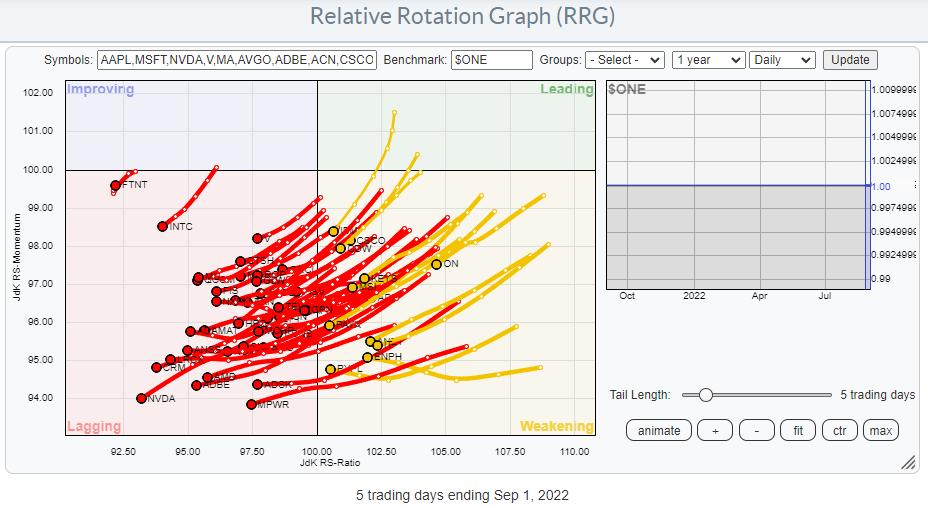The height and width of the screenshot is (509, 928).
Task: Select the INTC marker on the graph
Action: tap(162, 226)
